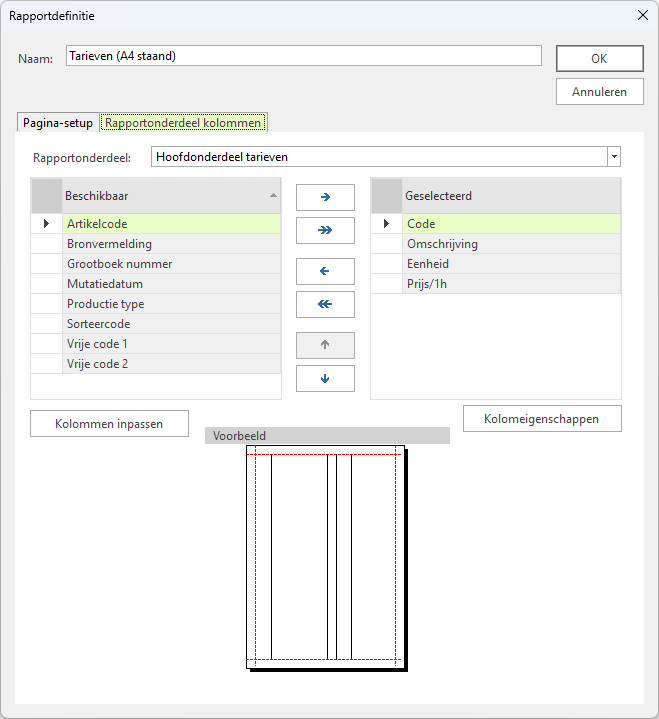
Task: Click the move down arrow button
Action: coord(325,378)
